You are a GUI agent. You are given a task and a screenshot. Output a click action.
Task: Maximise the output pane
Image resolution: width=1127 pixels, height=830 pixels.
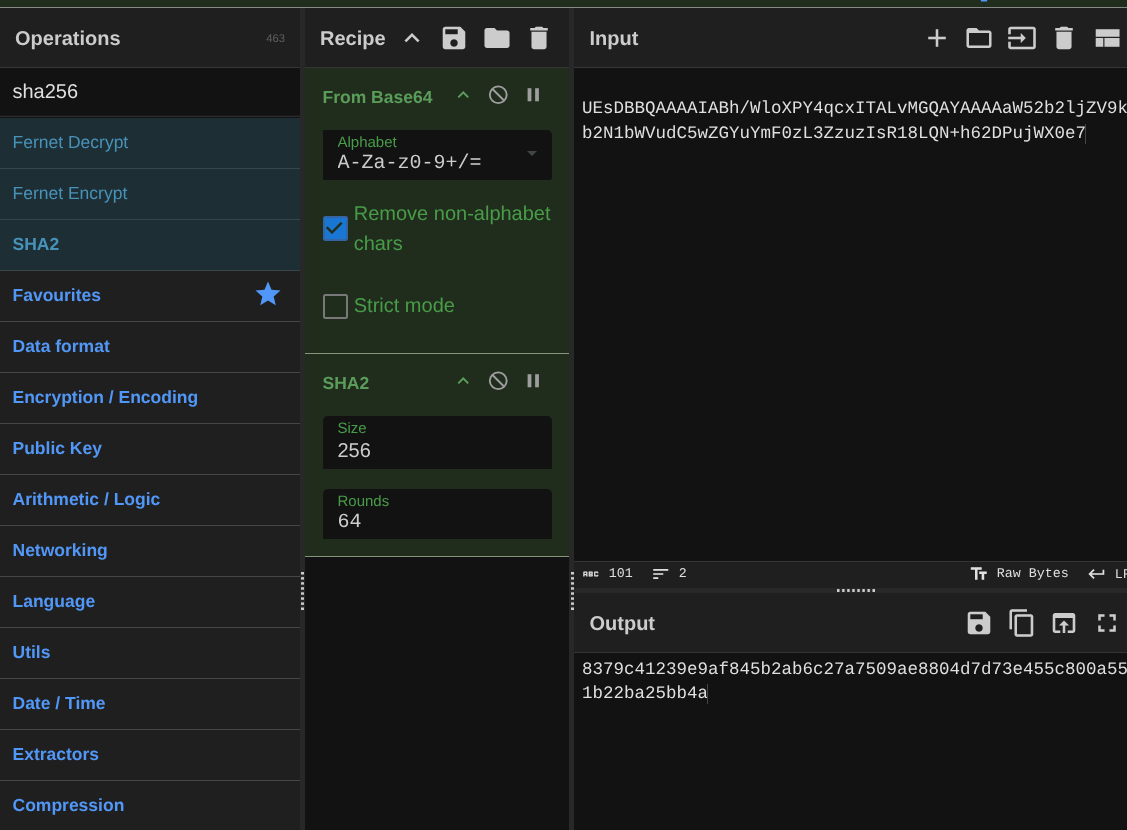pos(1106,623)
